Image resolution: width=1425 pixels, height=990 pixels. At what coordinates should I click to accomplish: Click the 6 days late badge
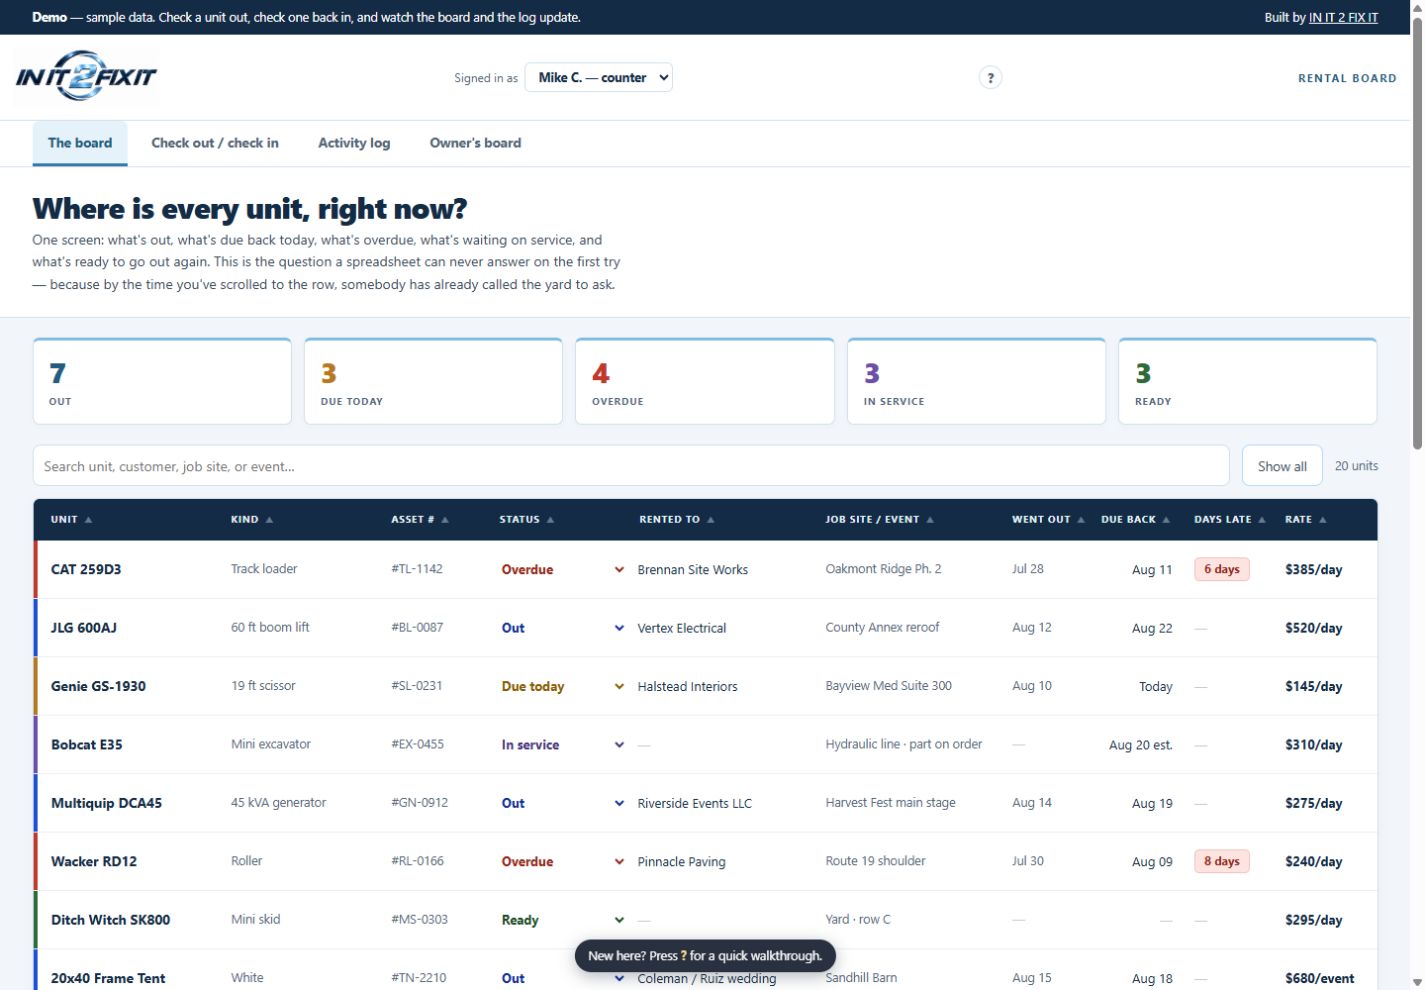point(1221,570)
